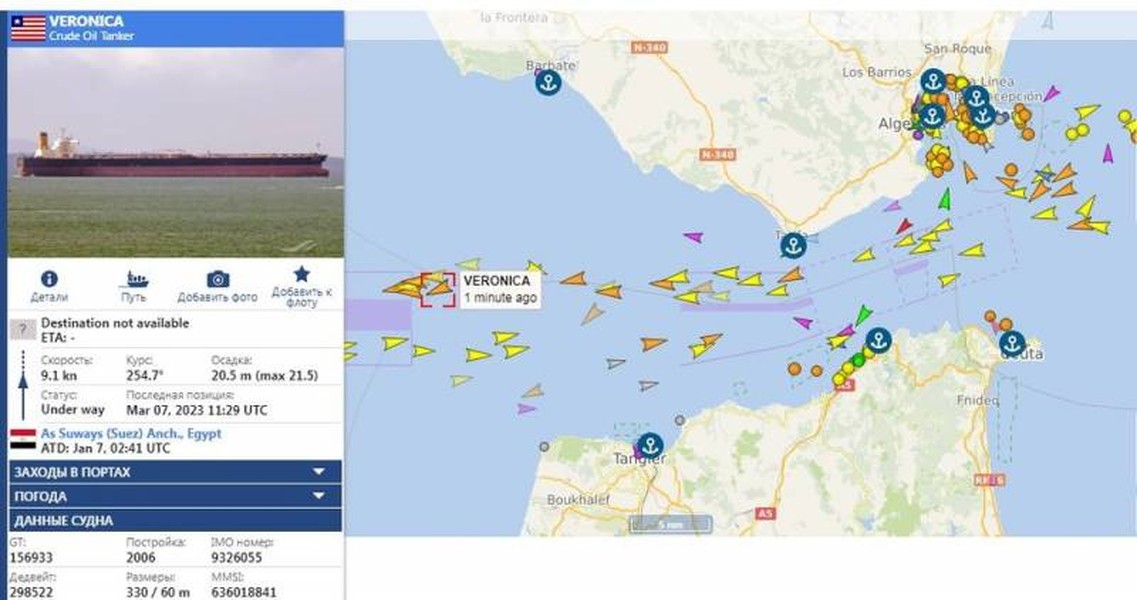Click the VERONICA map tooltip label
The width and height of the screenshot is (1137, 600).
500,289
